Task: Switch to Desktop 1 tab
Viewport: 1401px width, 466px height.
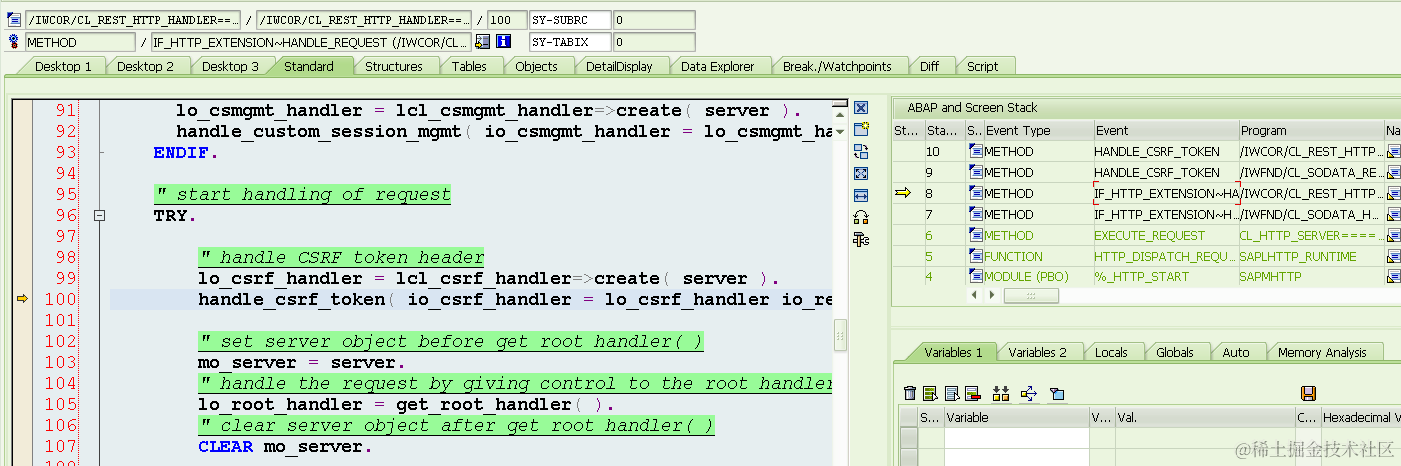Action: point(63,66)
